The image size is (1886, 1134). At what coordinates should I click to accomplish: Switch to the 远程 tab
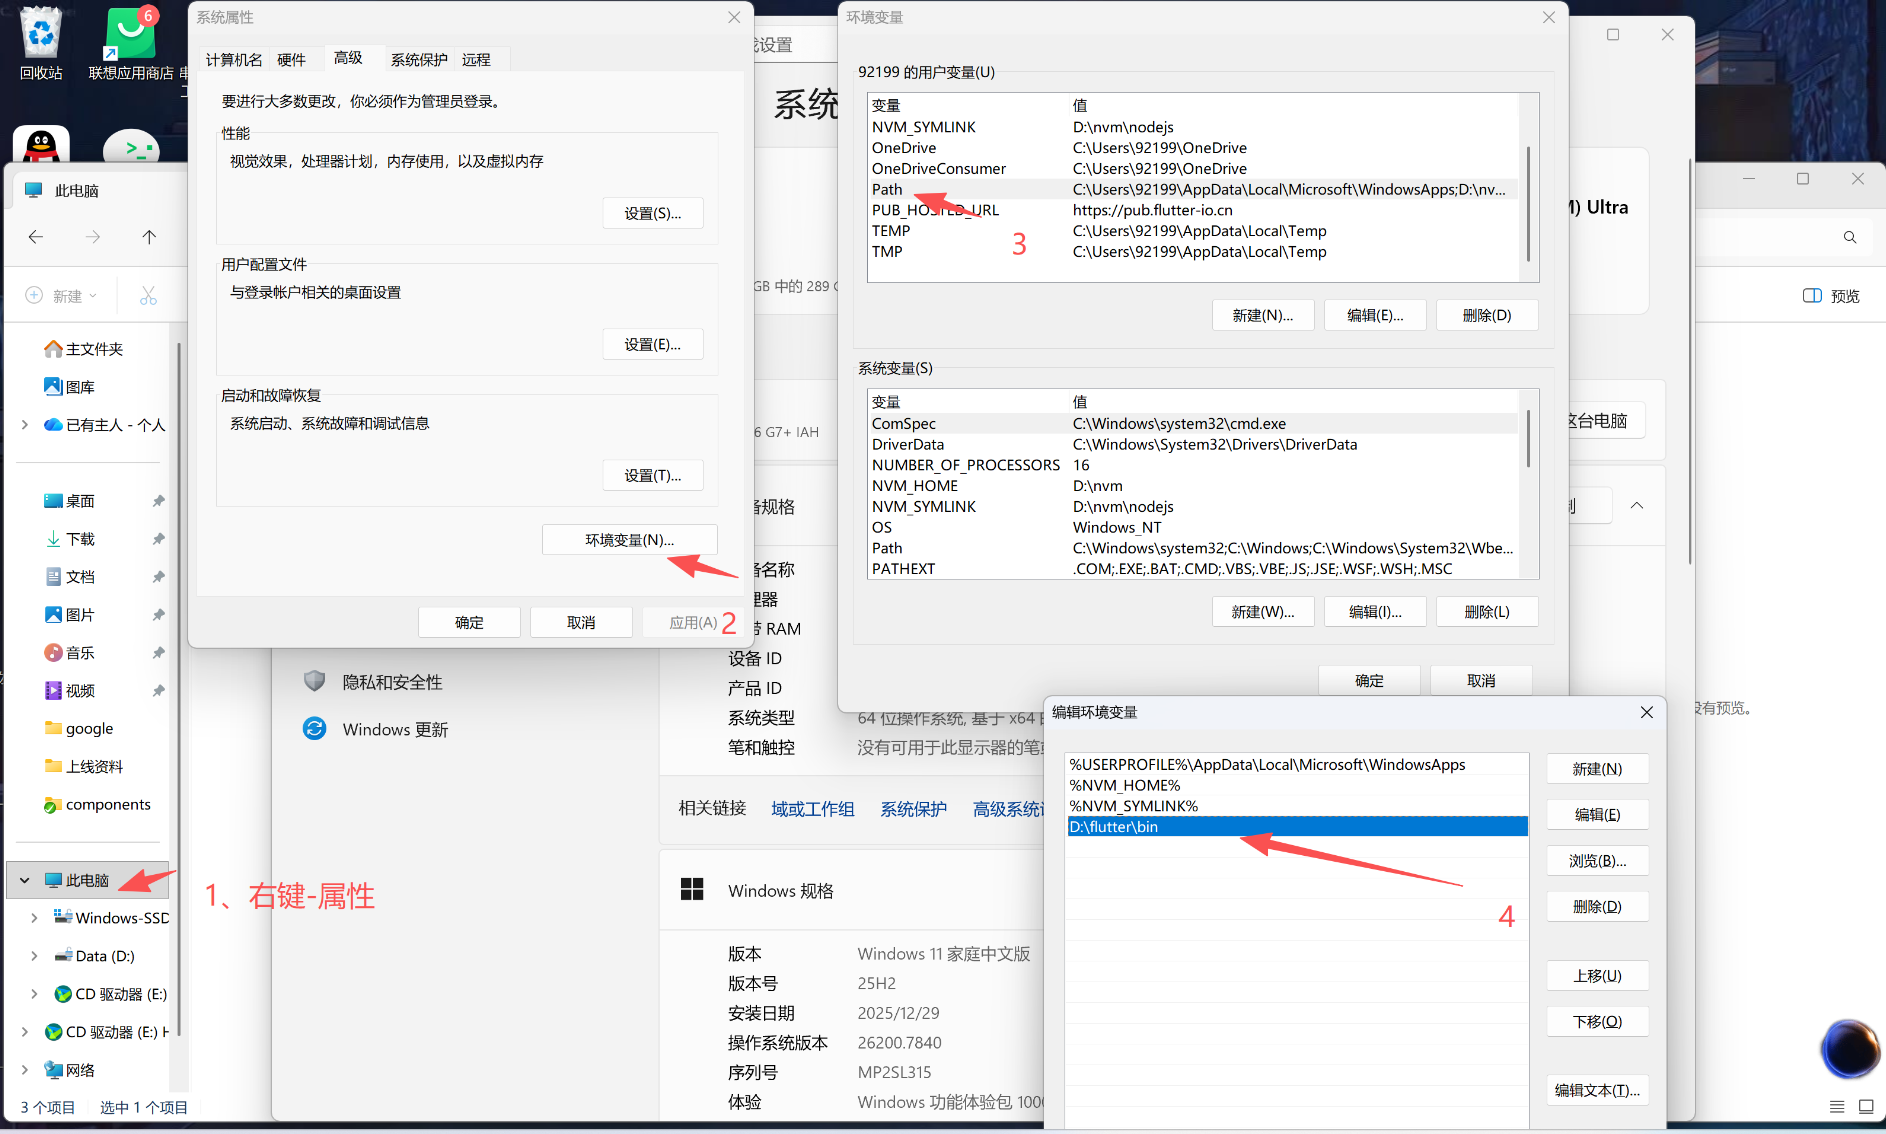tap(476, 60)
